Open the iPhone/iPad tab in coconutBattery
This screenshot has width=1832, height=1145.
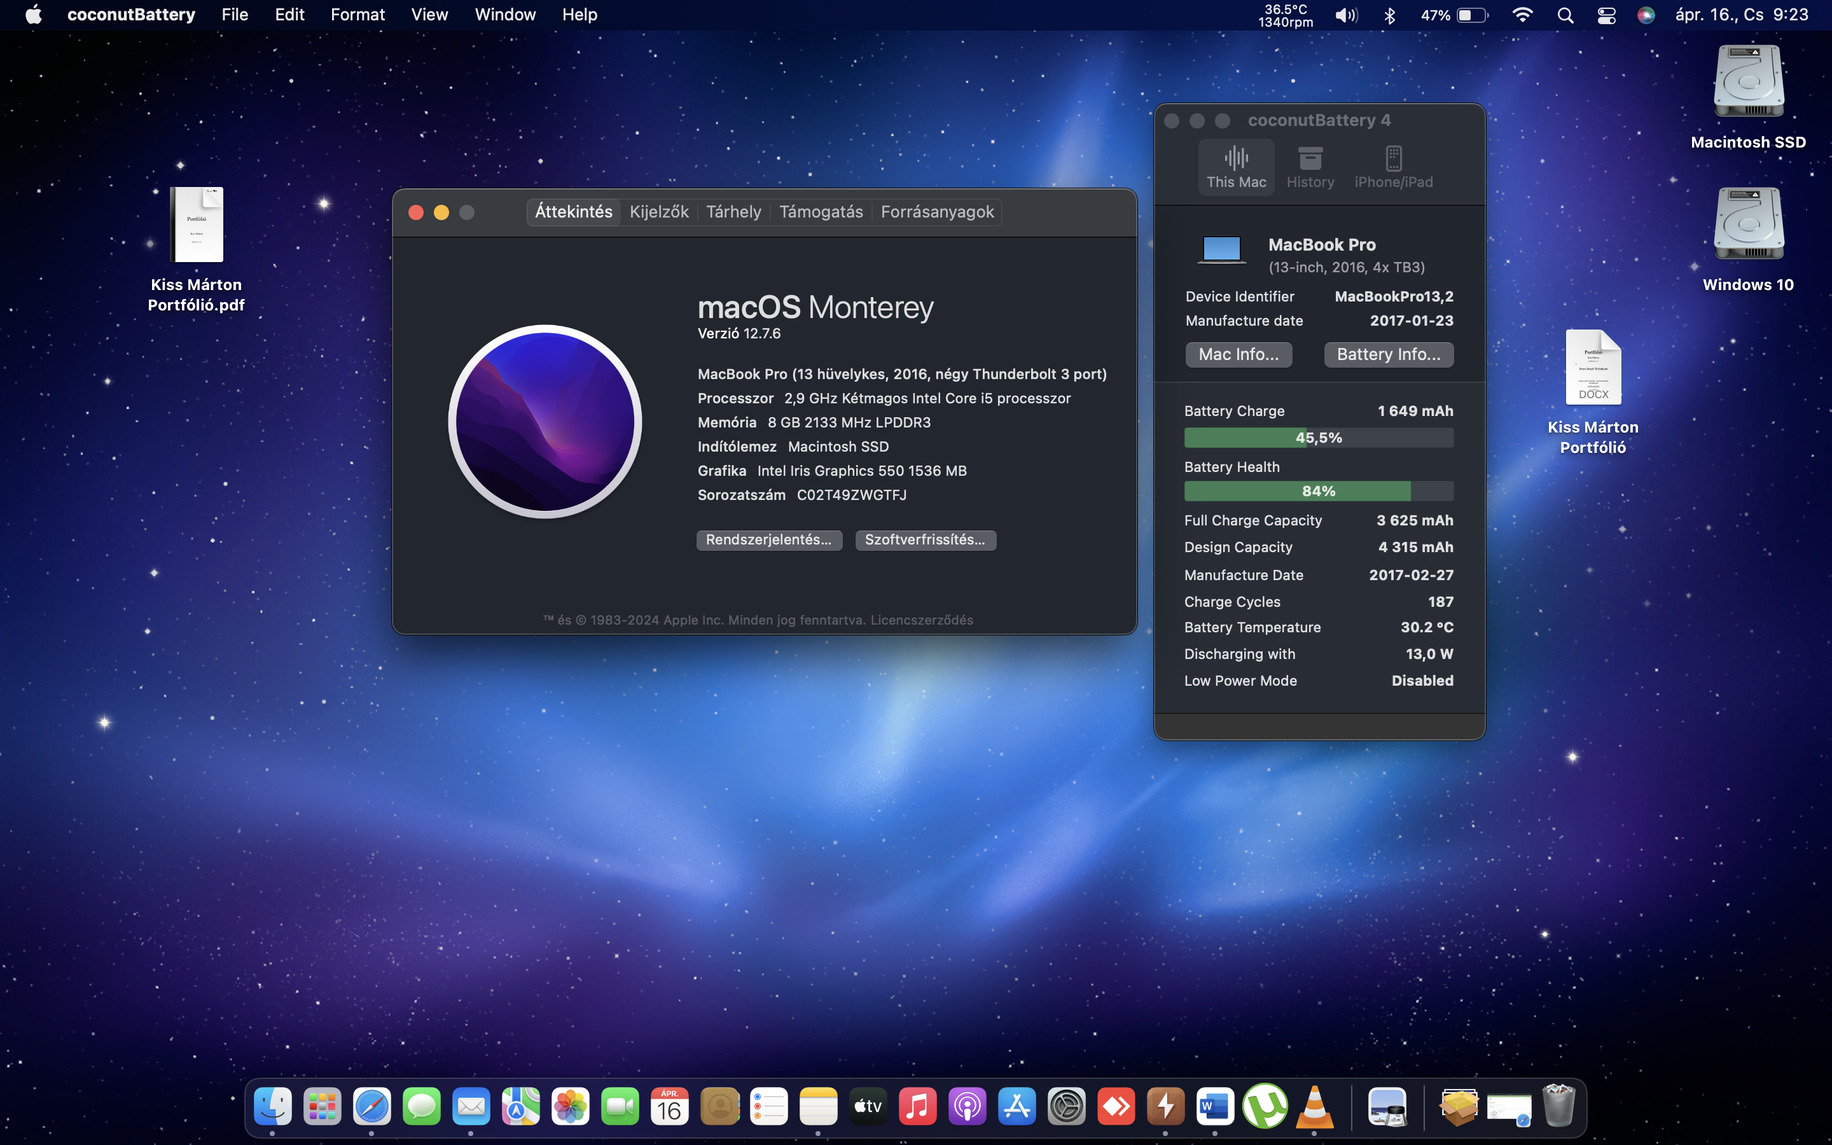(x=1393, y=166)
